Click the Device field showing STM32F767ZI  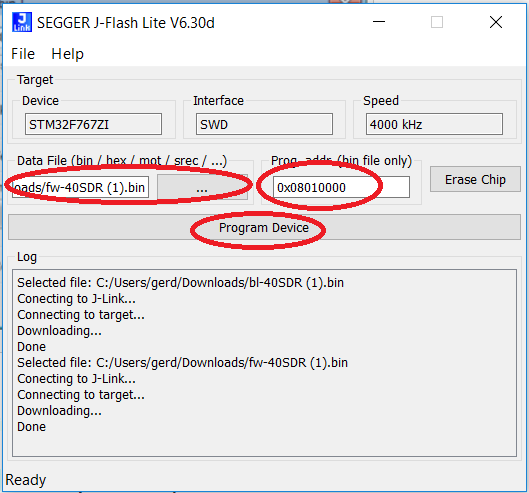[93, 125]
